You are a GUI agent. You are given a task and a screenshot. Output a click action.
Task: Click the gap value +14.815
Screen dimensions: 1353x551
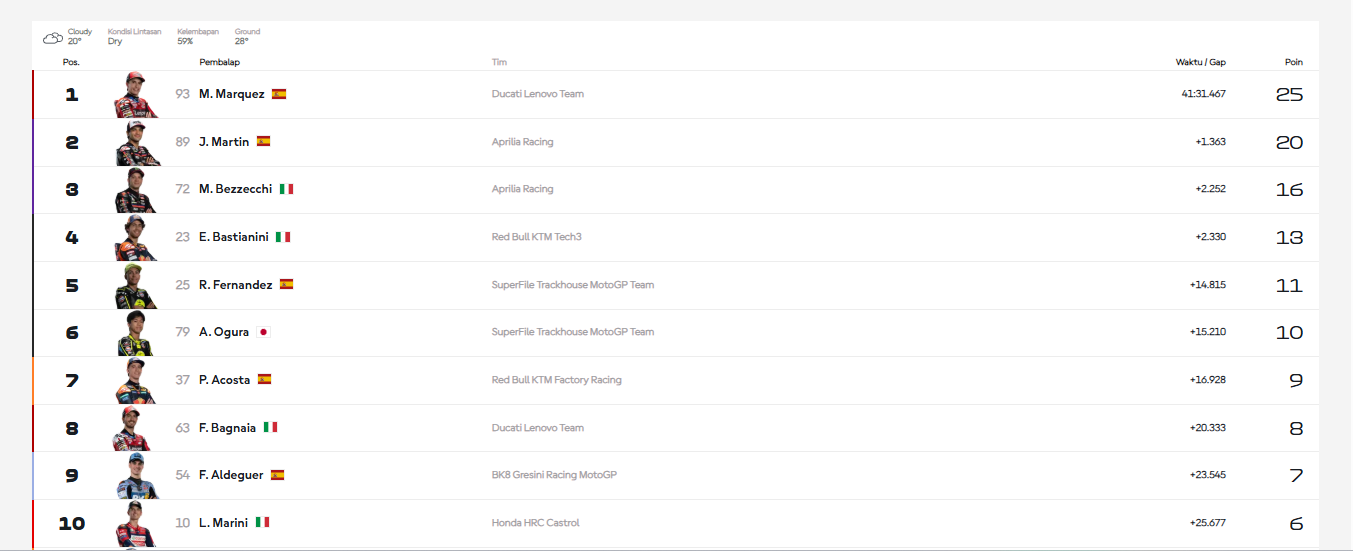point(1207,285)
